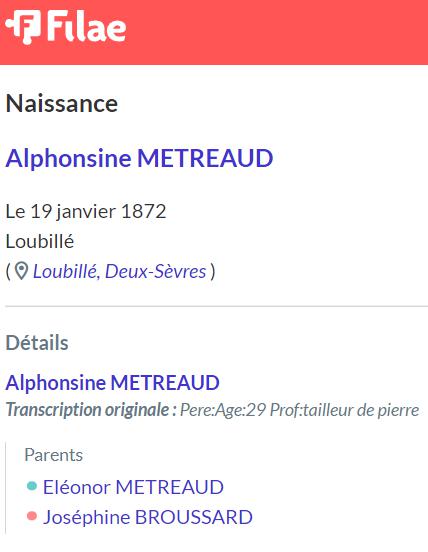Image resolution: width=428 pixels, height=552 pixels.
Task: Select the Naissance heading
Action: tap(62, 104)
